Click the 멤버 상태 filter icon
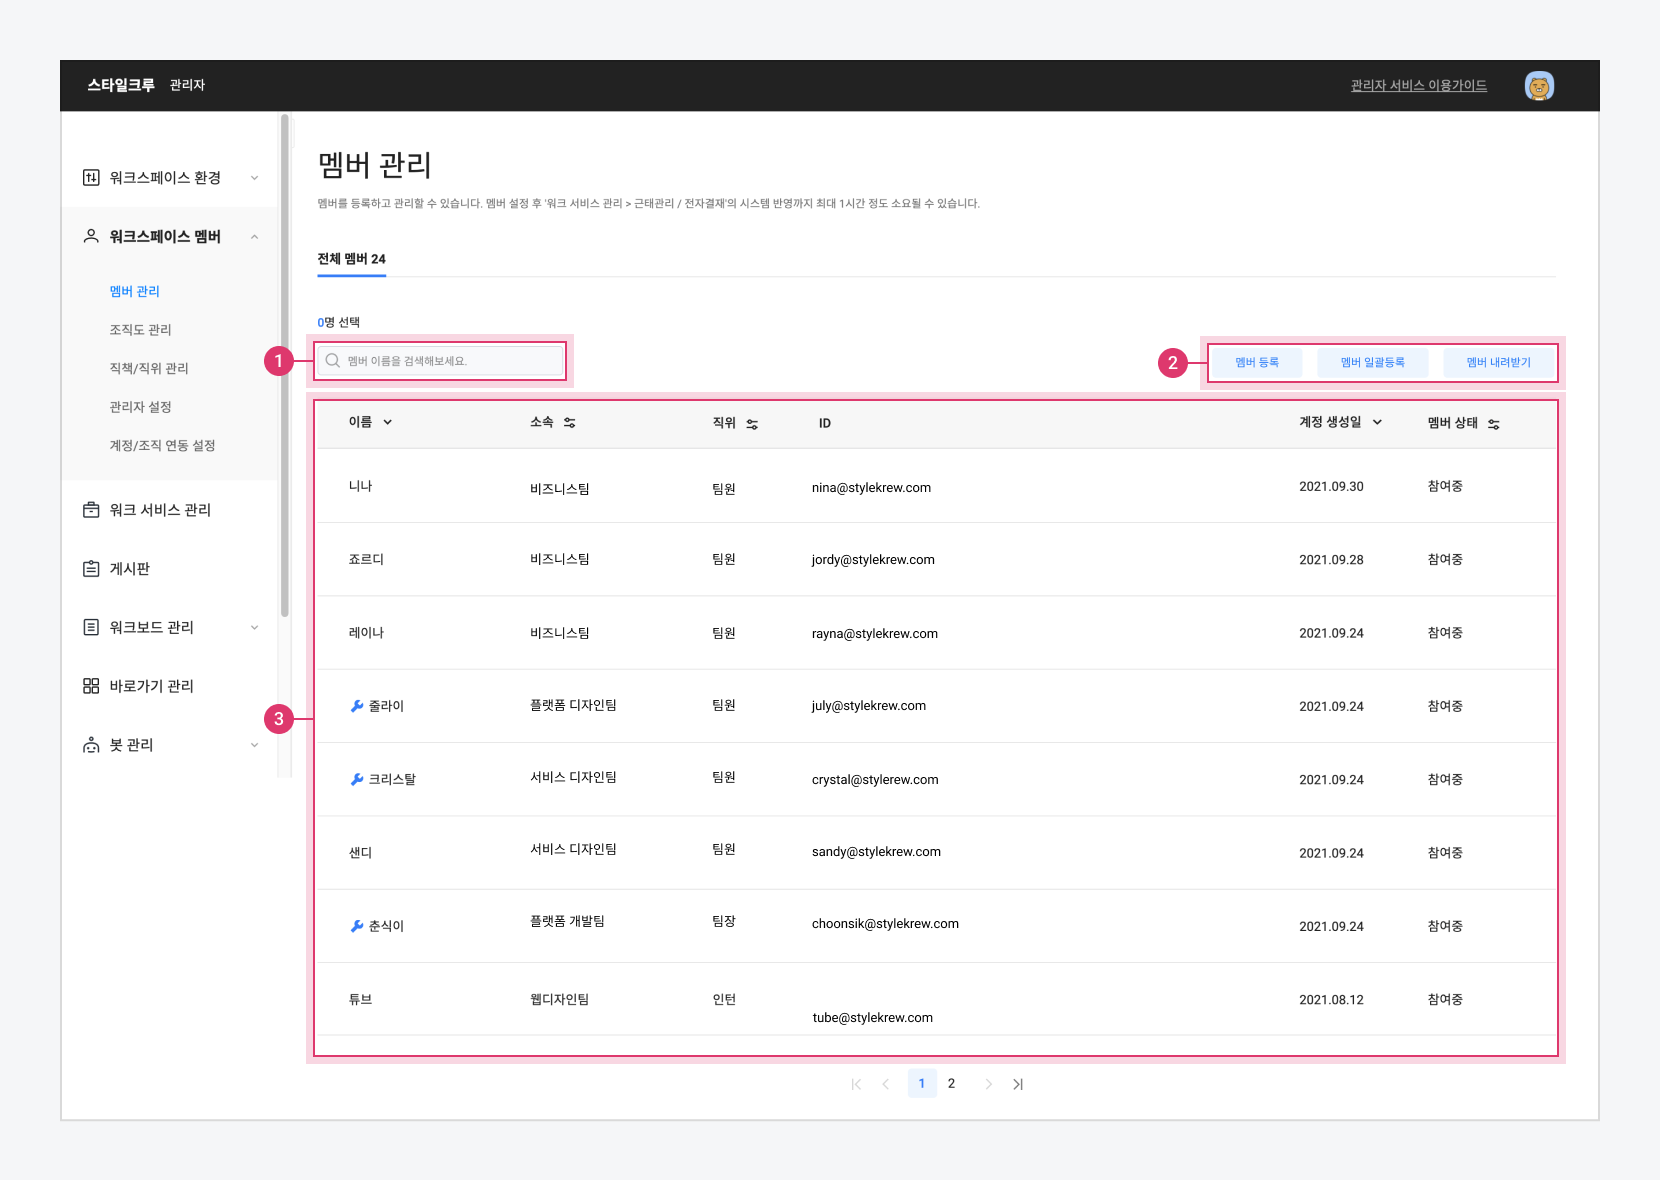The height and width of the screenshot is (1180, 1660). pos(1493,424)
